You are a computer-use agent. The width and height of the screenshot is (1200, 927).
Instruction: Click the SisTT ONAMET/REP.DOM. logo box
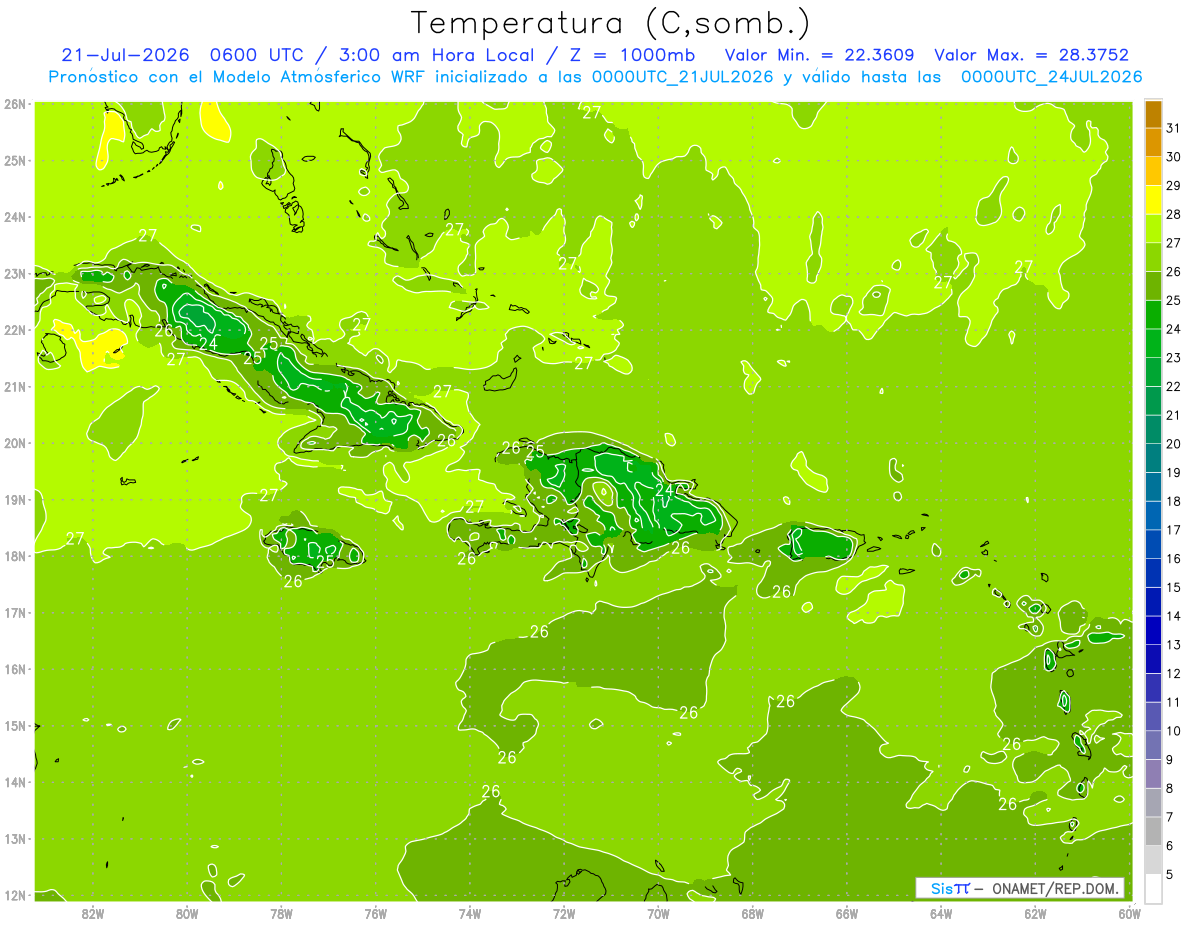point(1020,888)
